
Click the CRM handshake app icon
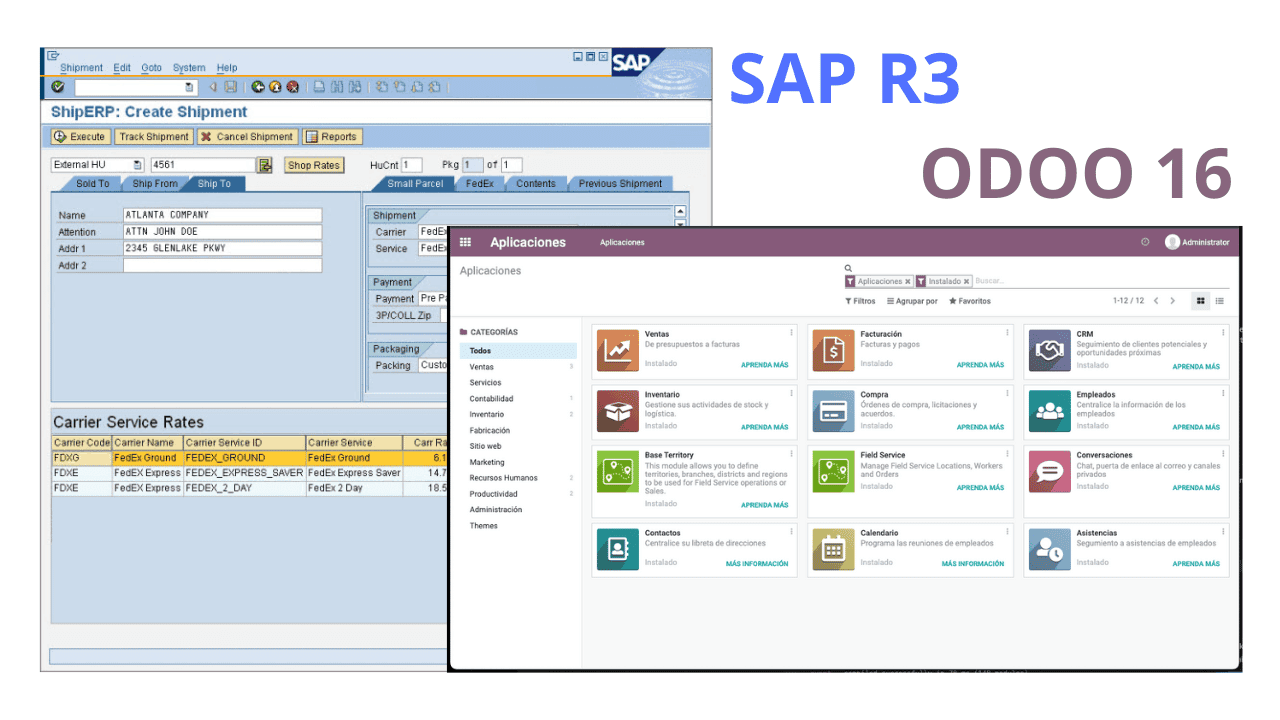click(1050, 350)
